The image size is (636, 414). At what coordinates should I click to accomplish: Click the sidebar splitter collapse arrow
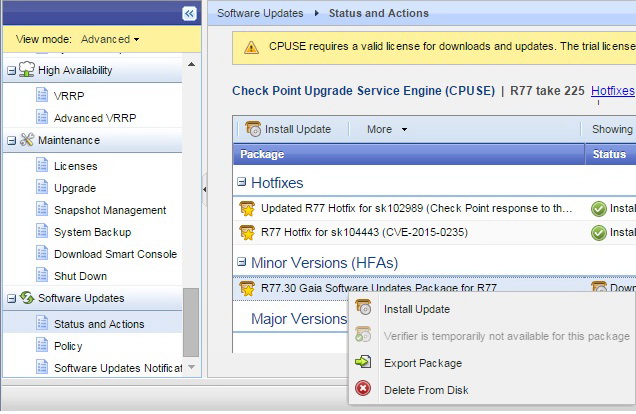[x=204, y=189]
